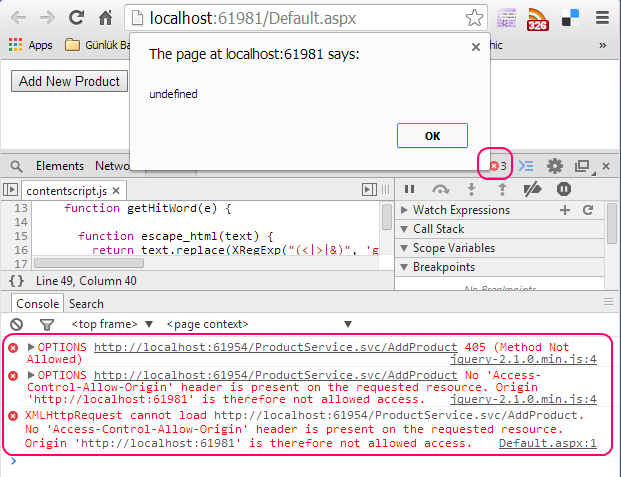
Task: Open the Günlük bookmarks folder
Action: (97, 45)
